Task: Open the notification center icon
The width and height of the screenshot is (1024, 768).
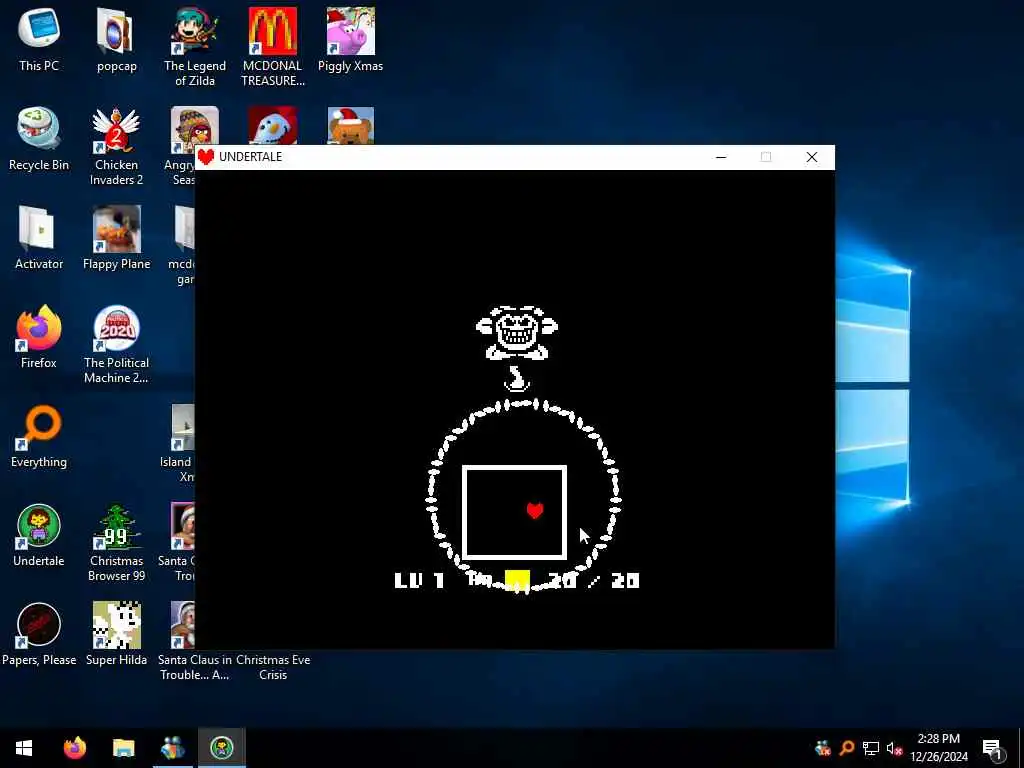Action: click(992, 748)
